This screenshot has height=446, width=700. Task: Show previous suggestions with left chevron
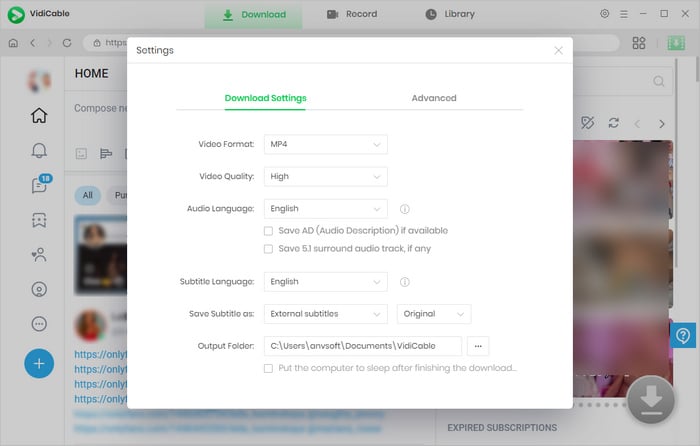tap(637, 124)
